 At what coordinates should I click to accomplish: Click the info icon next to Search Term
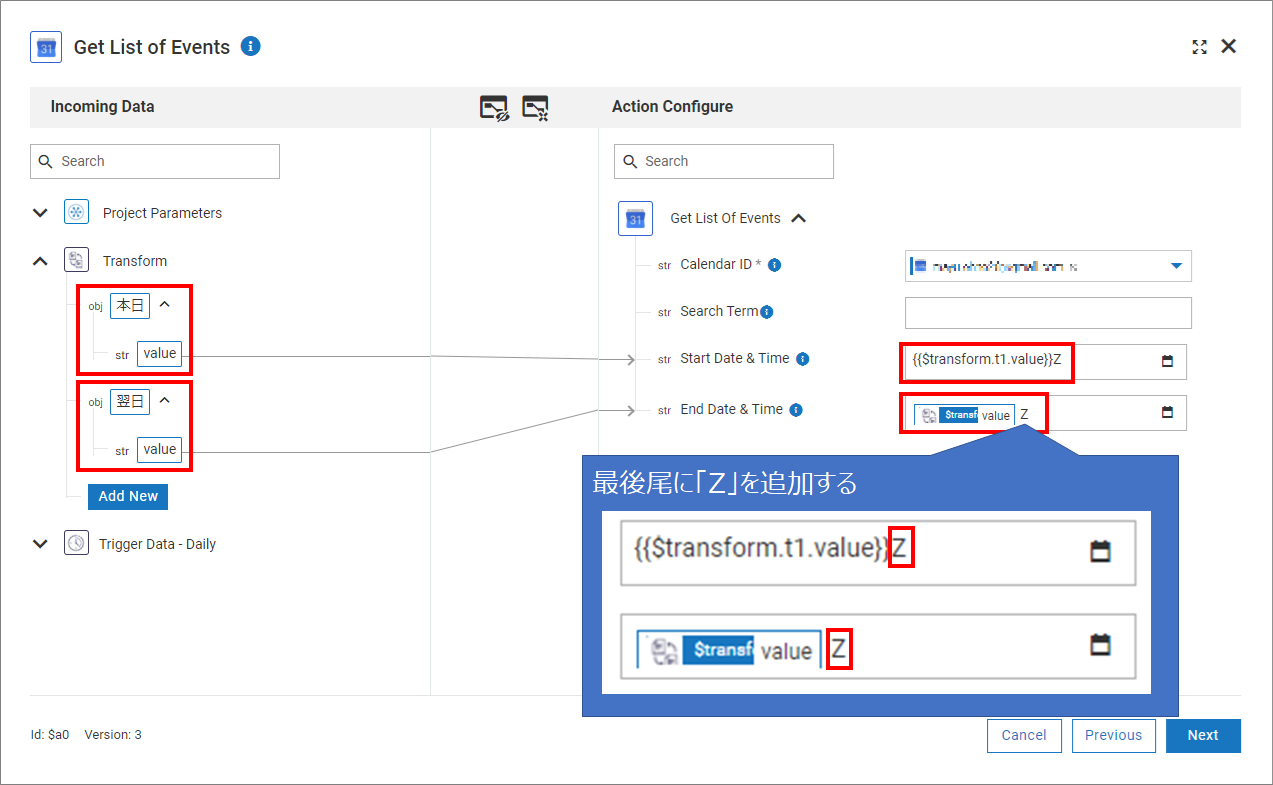pos(767,312)
